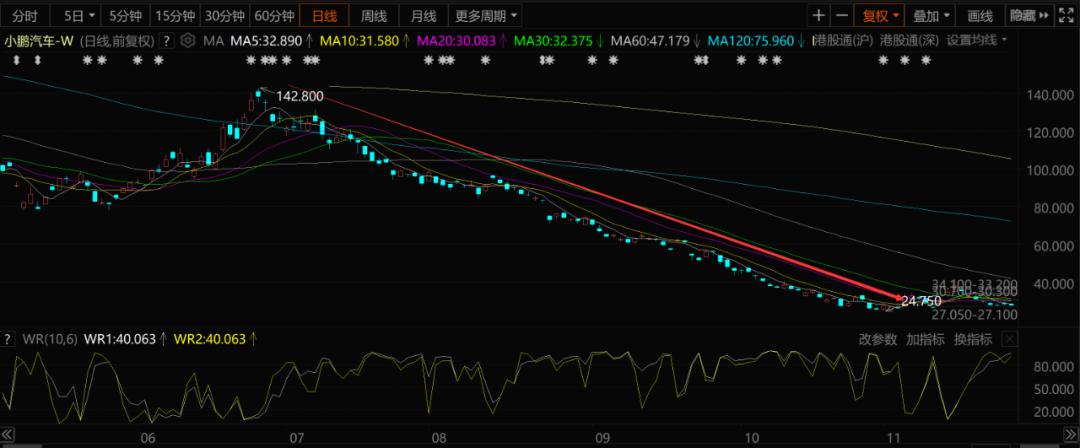Viewport: 1080px width, 448px height.
Task: Enter fullscreen chart mode
Action: [1068, 16]
